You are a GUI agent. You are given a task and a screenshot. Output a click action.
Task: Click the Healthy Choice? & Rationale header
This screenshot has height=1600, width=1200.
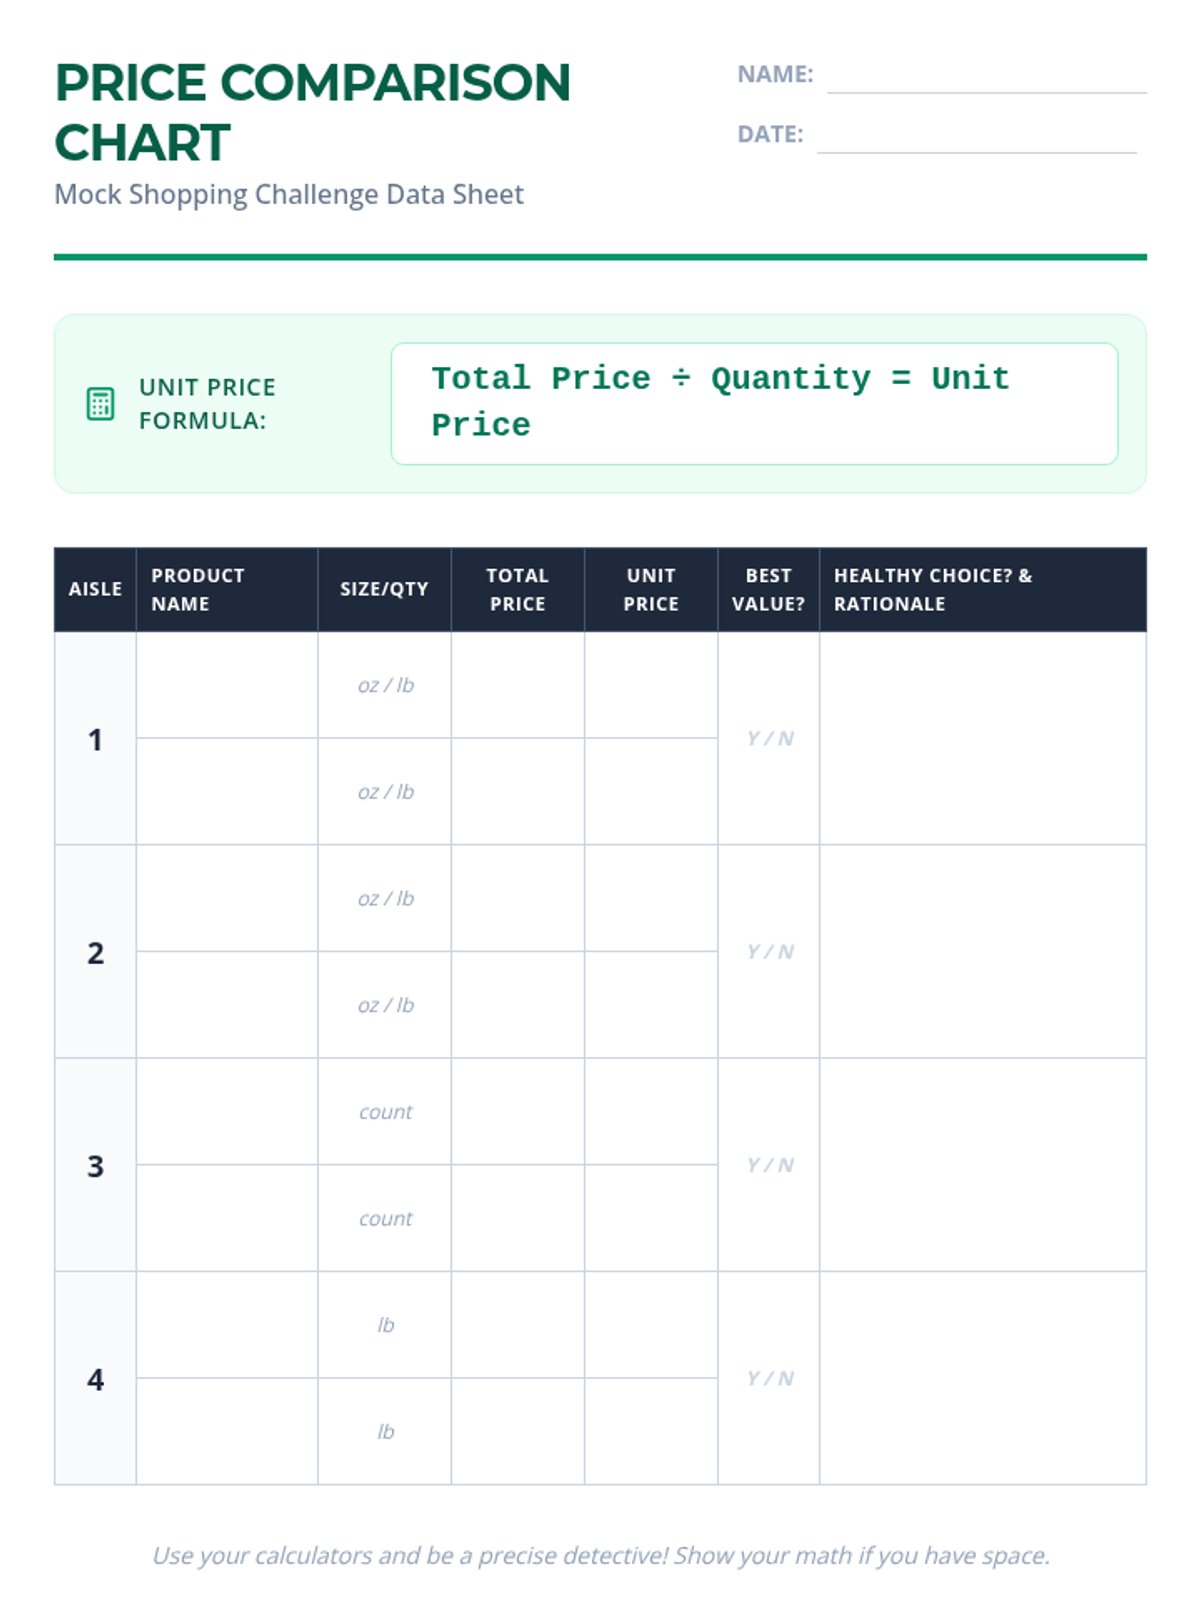[982, 589]
